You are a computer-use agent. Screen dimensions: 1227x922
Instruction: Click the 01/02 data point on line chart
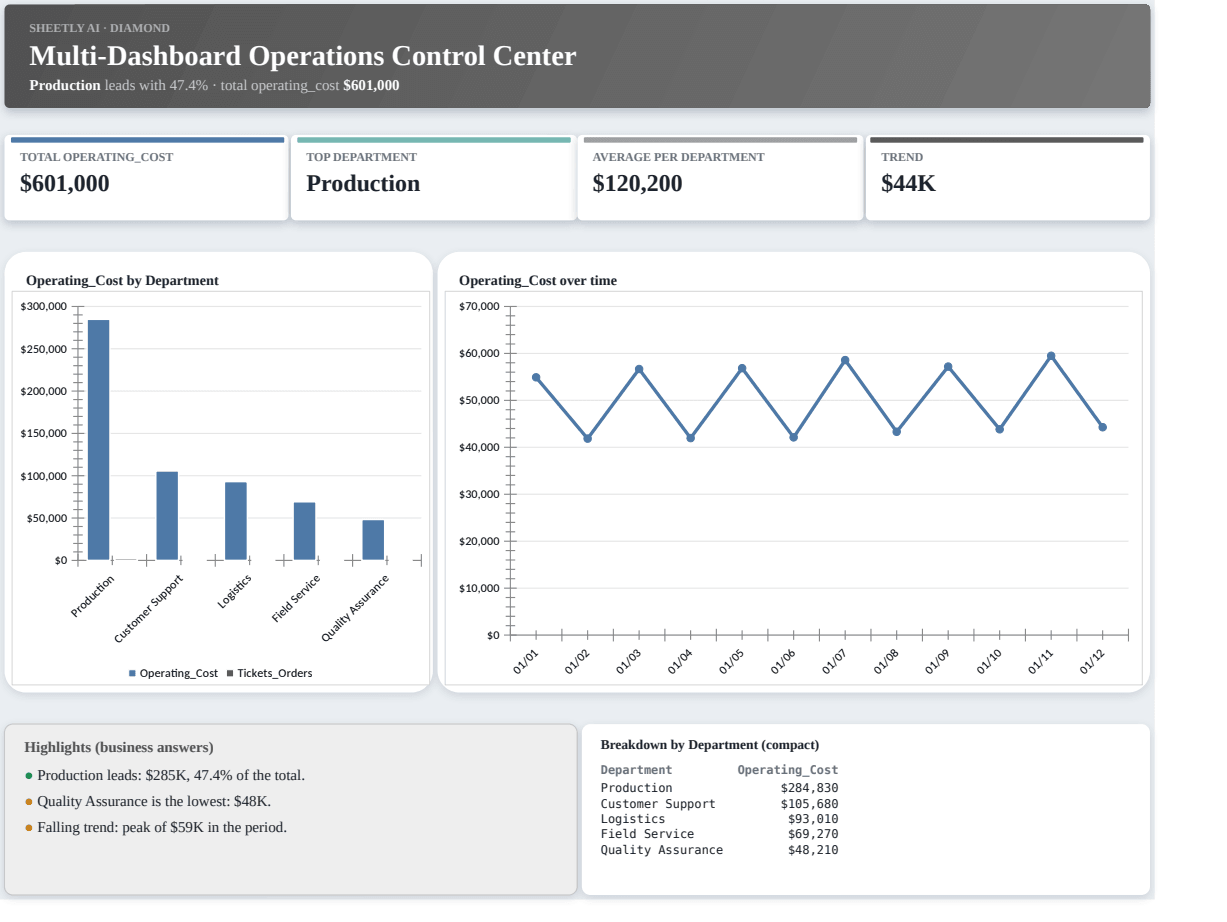587,438
